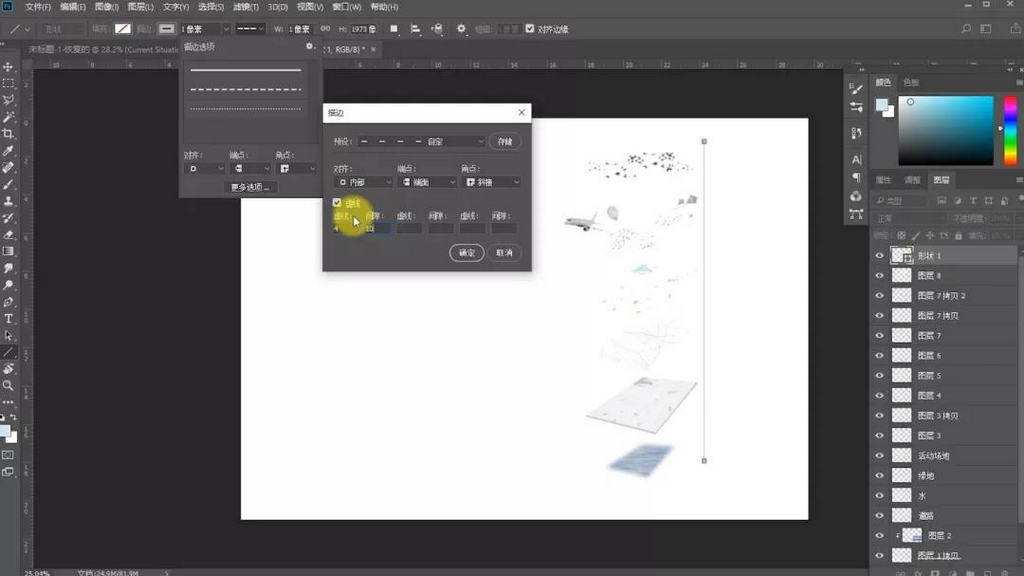Click the rainbow hue slider strip
The image size is (1024, 576).
pyautogui.click(x=1009, y=130)
